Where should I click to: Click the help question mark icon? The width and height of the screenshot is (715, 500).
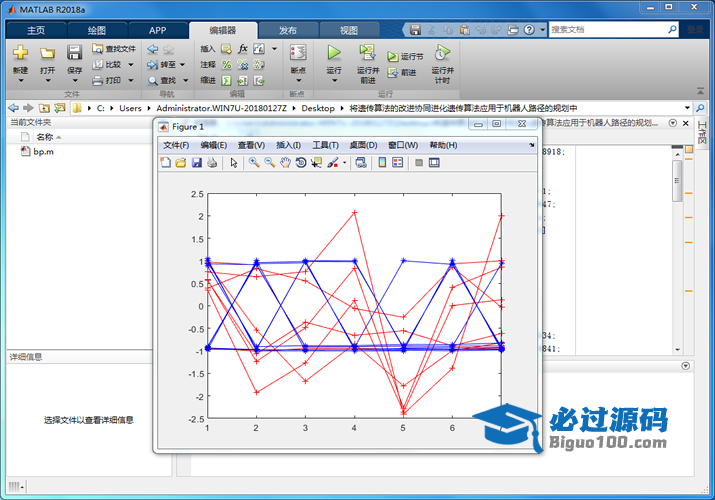coord(529,30)
